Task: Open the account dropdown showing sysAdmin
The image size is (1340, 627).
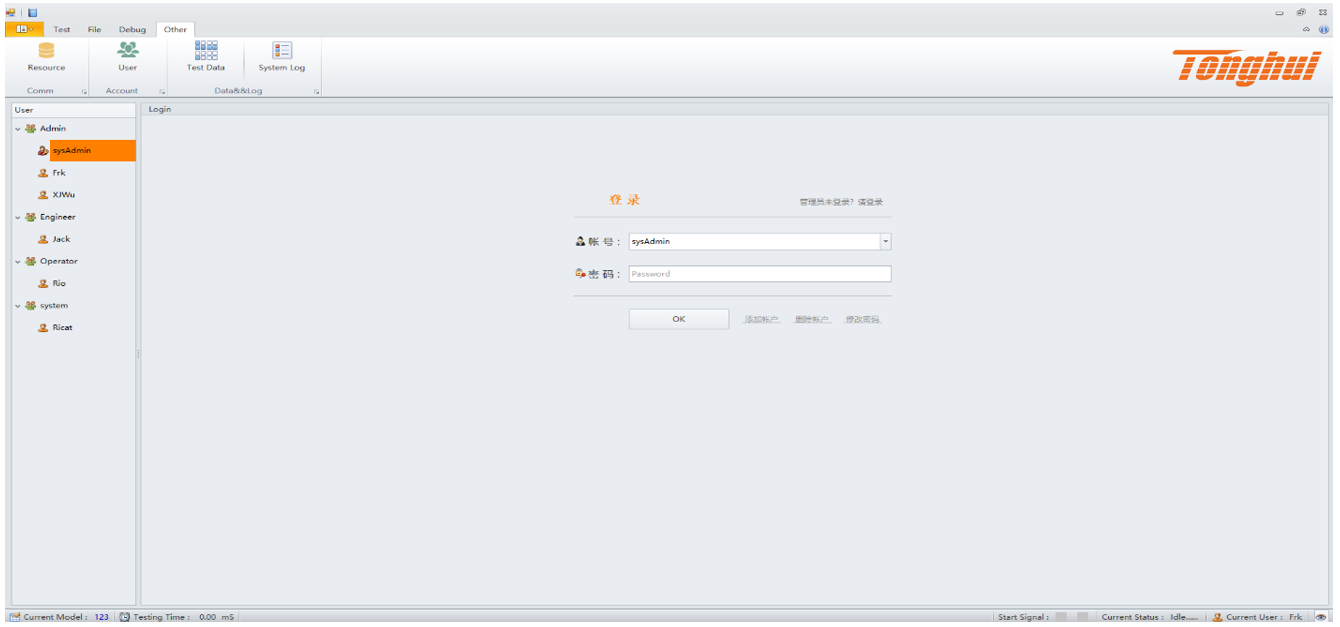Action: coord(885,242)
